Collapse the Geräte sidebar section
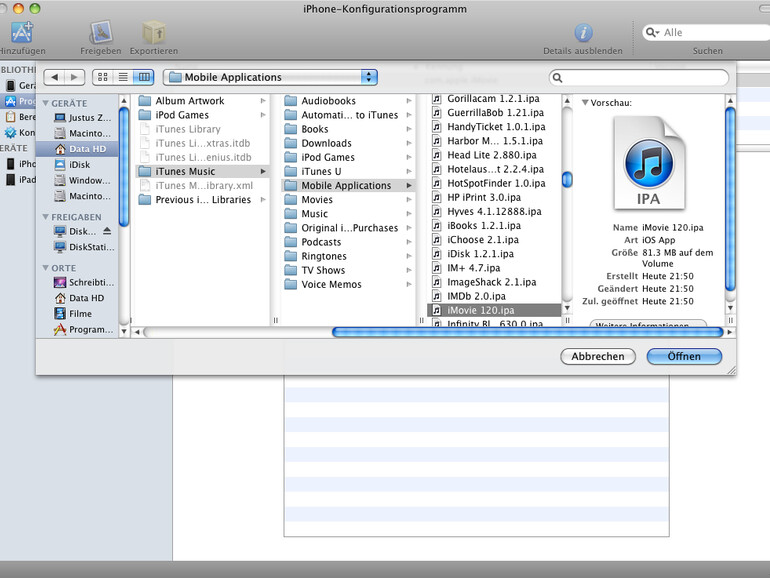Screen dimensions: 770x578 [x=45, y=103]
